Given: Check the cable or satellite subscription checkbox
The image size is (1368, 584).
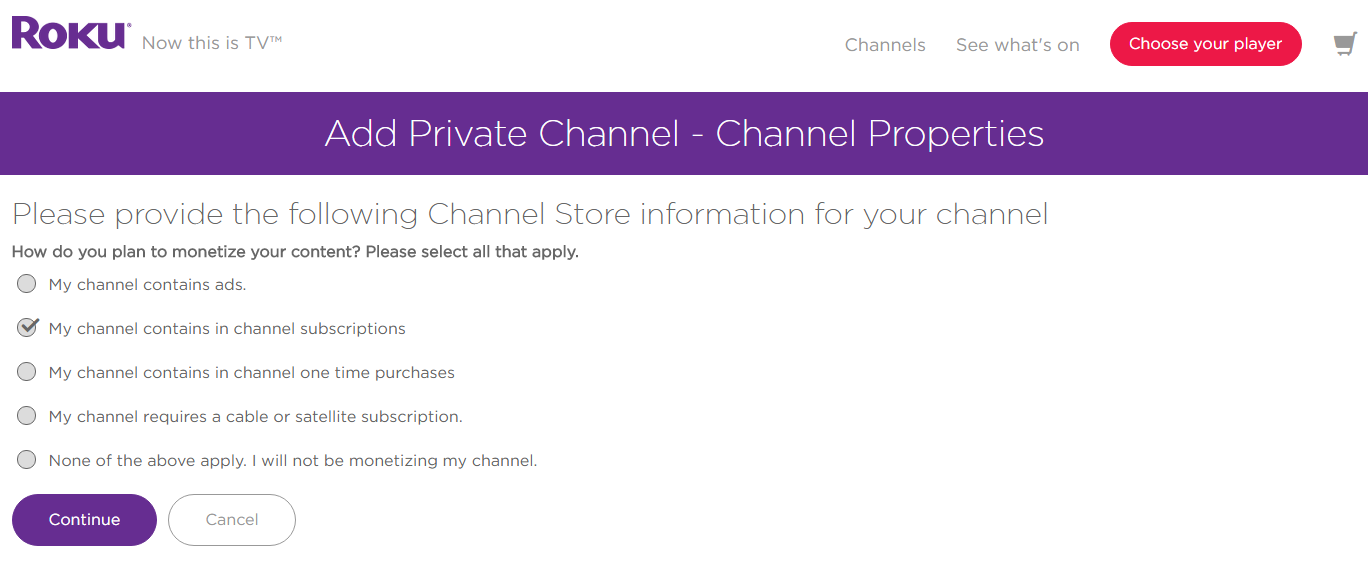Looking at the screenshot, I should pyautogui.click(x=27, y=416).
